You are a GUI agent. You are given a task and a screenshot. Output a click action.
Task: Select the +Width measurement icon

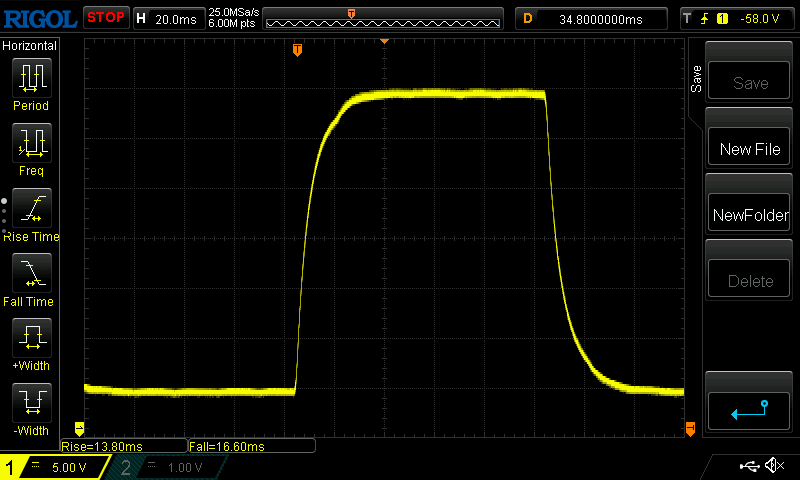click(x=32, y=337)
